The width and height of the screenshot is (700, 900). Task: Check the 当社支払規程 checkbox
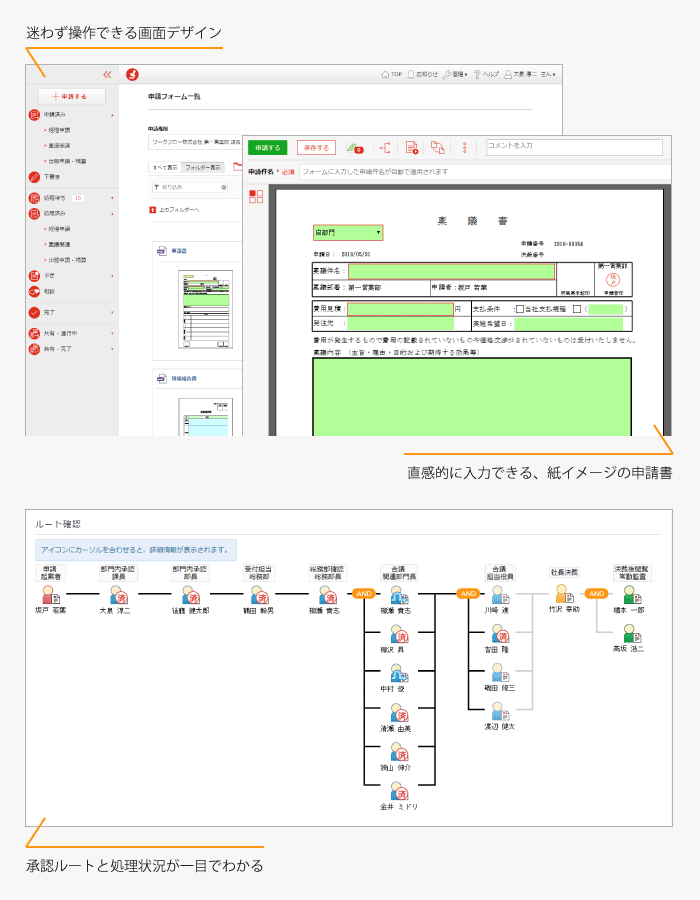point(518,309)
